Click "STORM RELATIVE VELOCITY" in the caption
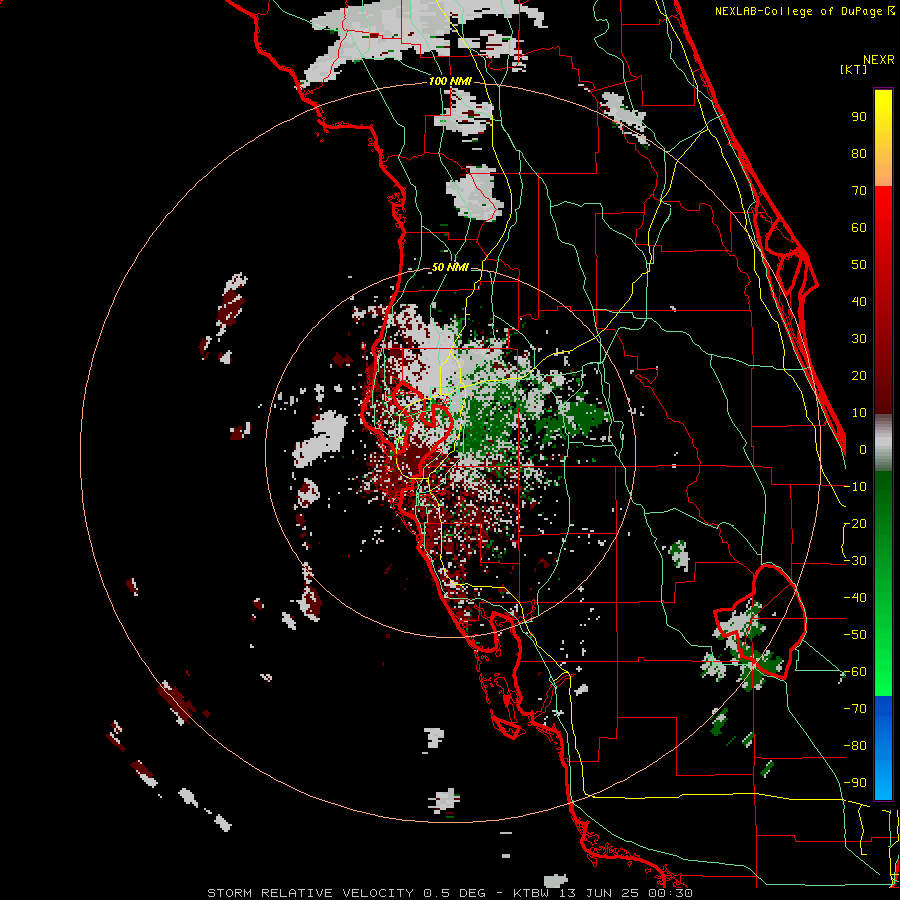This screenshot has height=900, width=900. pyautogui.click(x=311, y=893)
